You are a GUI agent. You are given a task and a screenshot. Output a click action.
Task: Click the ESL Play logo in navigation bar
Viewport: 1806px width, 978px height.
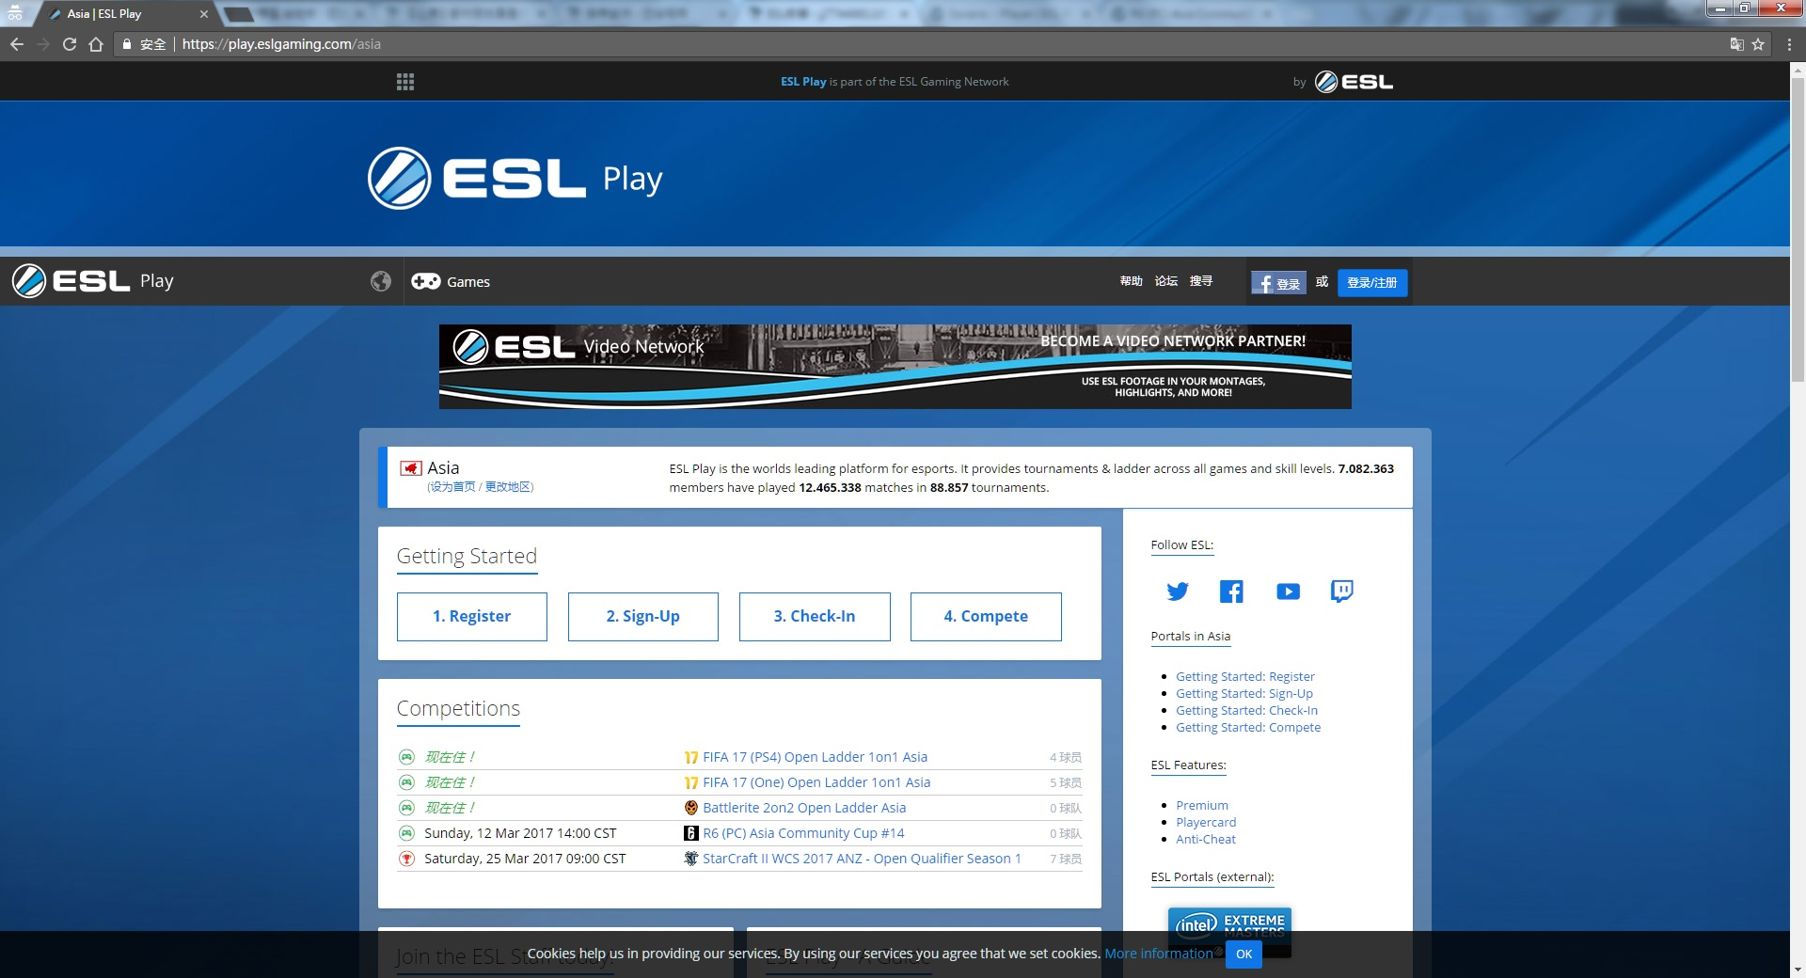tap(93, 281)
